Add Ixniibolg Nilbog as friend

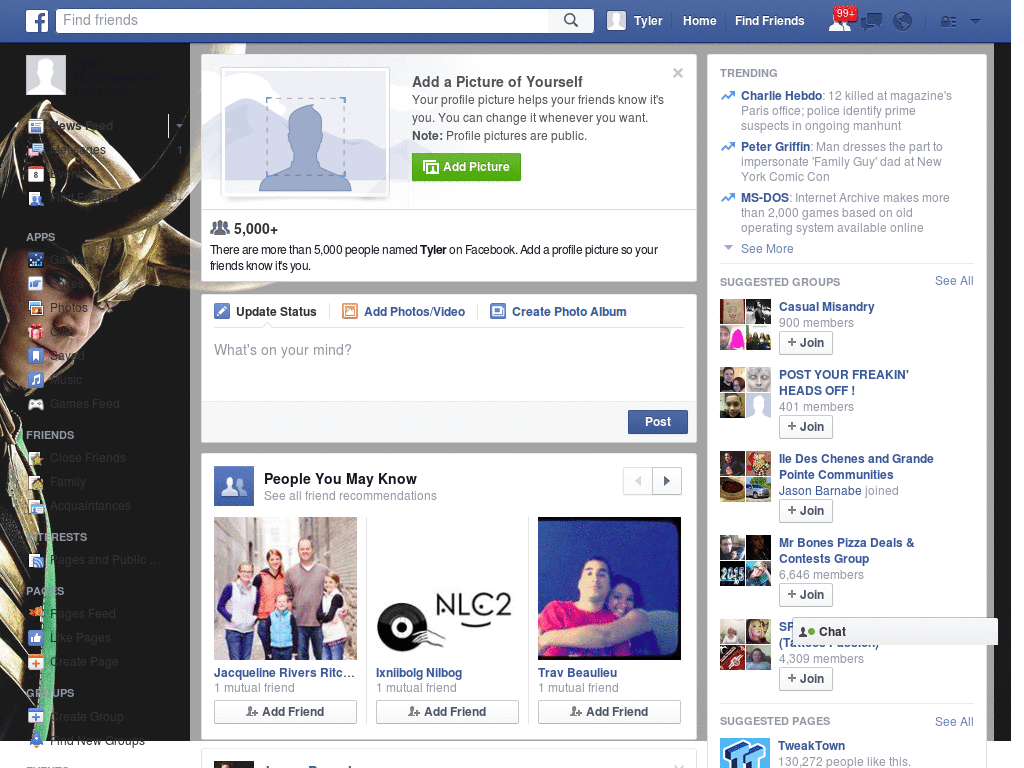coord(447,712)
